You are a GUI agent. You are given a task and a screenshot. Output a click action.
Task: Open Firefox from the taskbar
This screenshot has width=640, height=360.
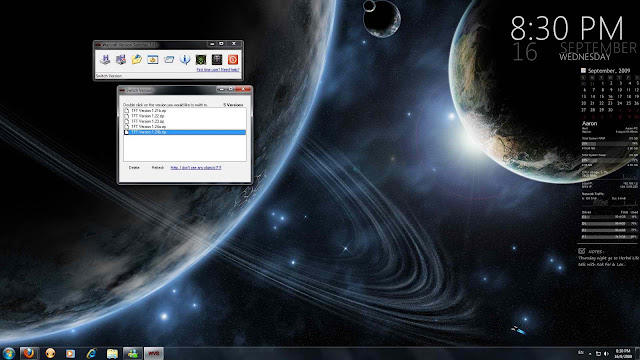29,353
